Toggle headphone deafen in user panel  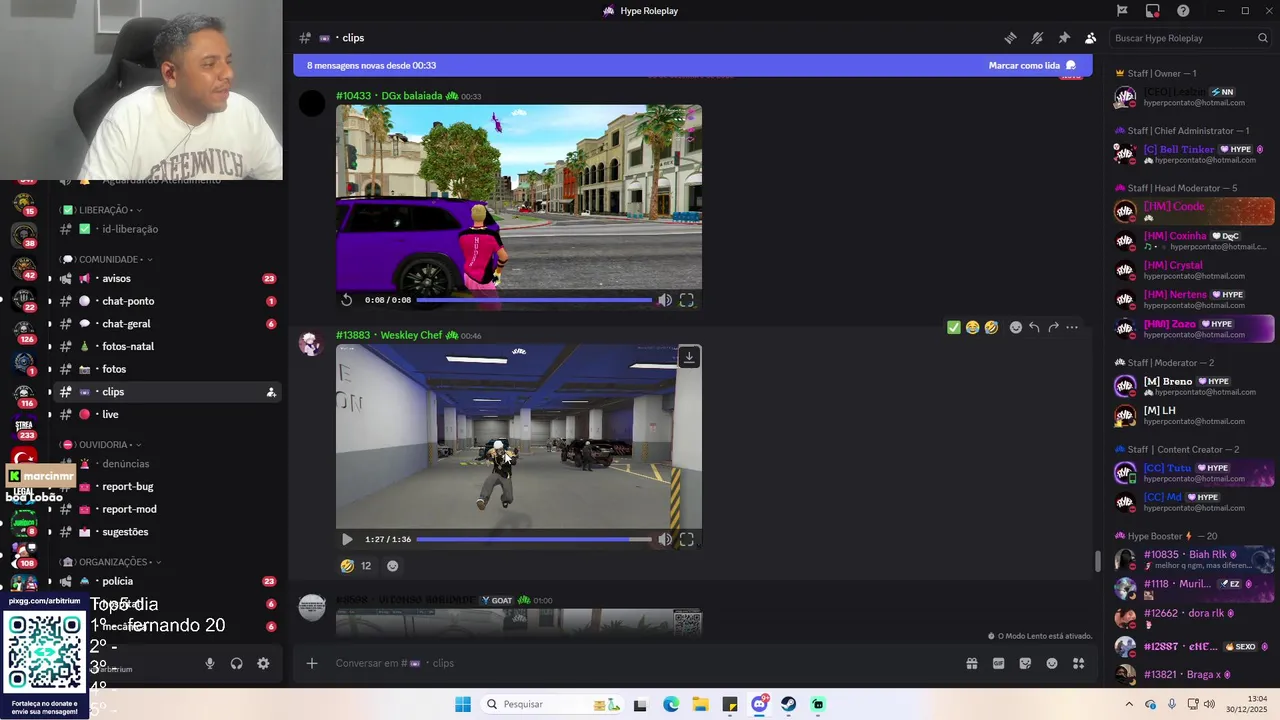coord(237,663)
